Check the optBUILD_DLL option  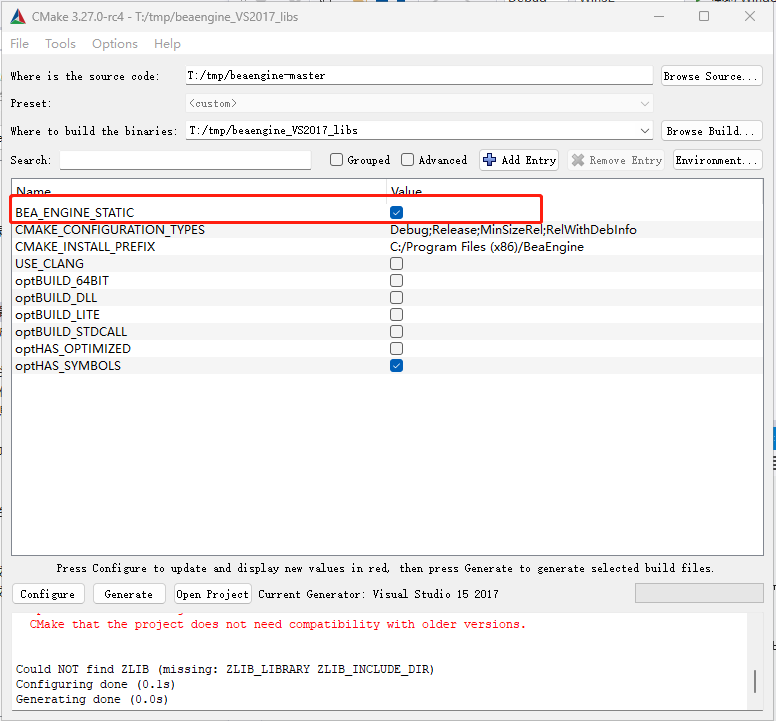pos(397,298)
